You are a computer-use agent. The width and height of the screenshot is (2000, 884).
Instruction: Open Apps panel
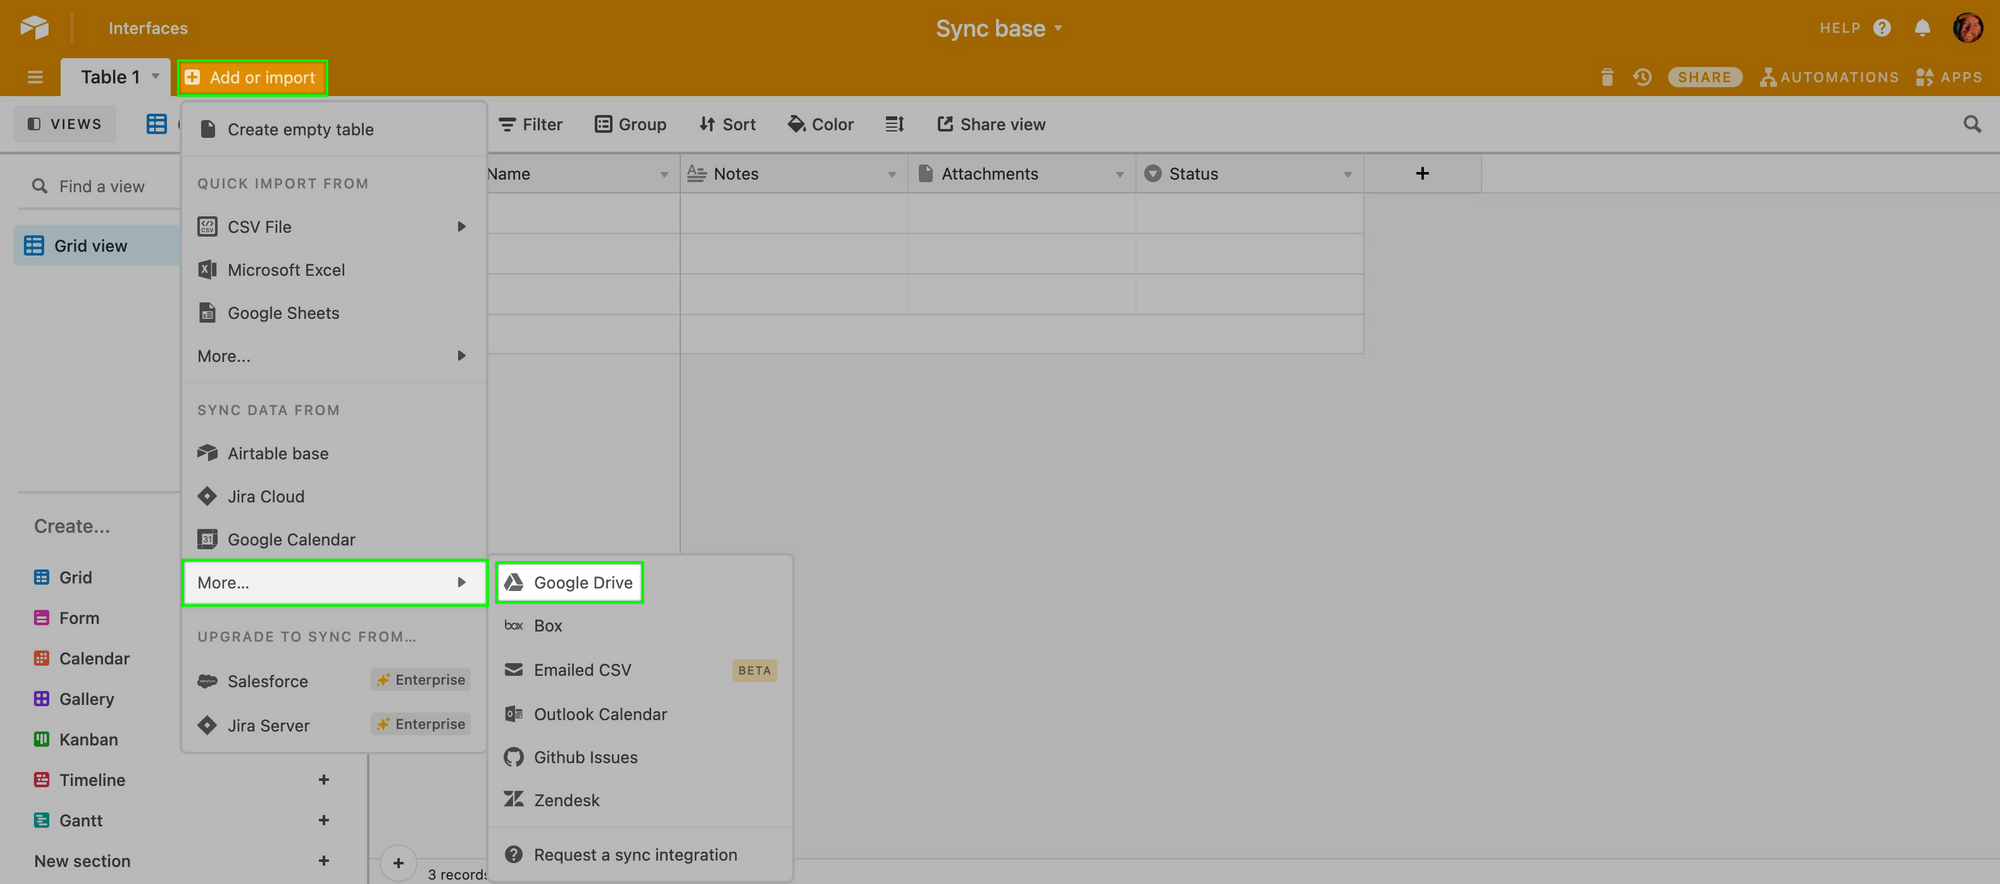(1949, 77)
